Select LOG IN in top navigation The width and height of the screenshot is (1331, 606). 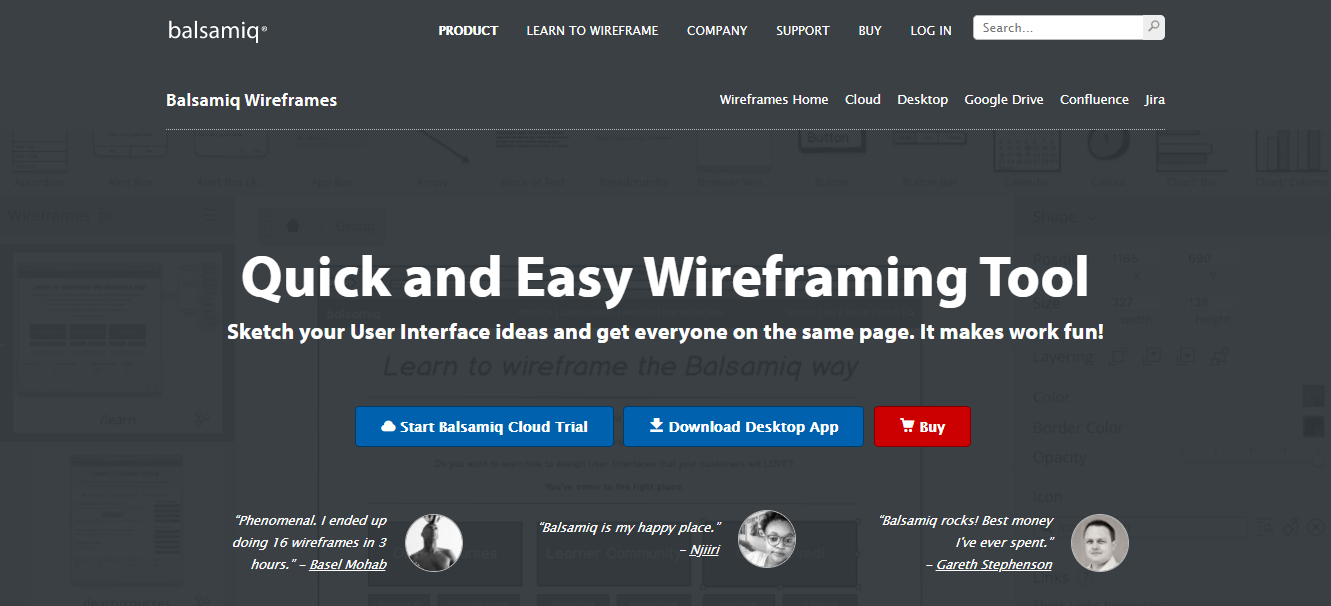(x=930, y=31)
